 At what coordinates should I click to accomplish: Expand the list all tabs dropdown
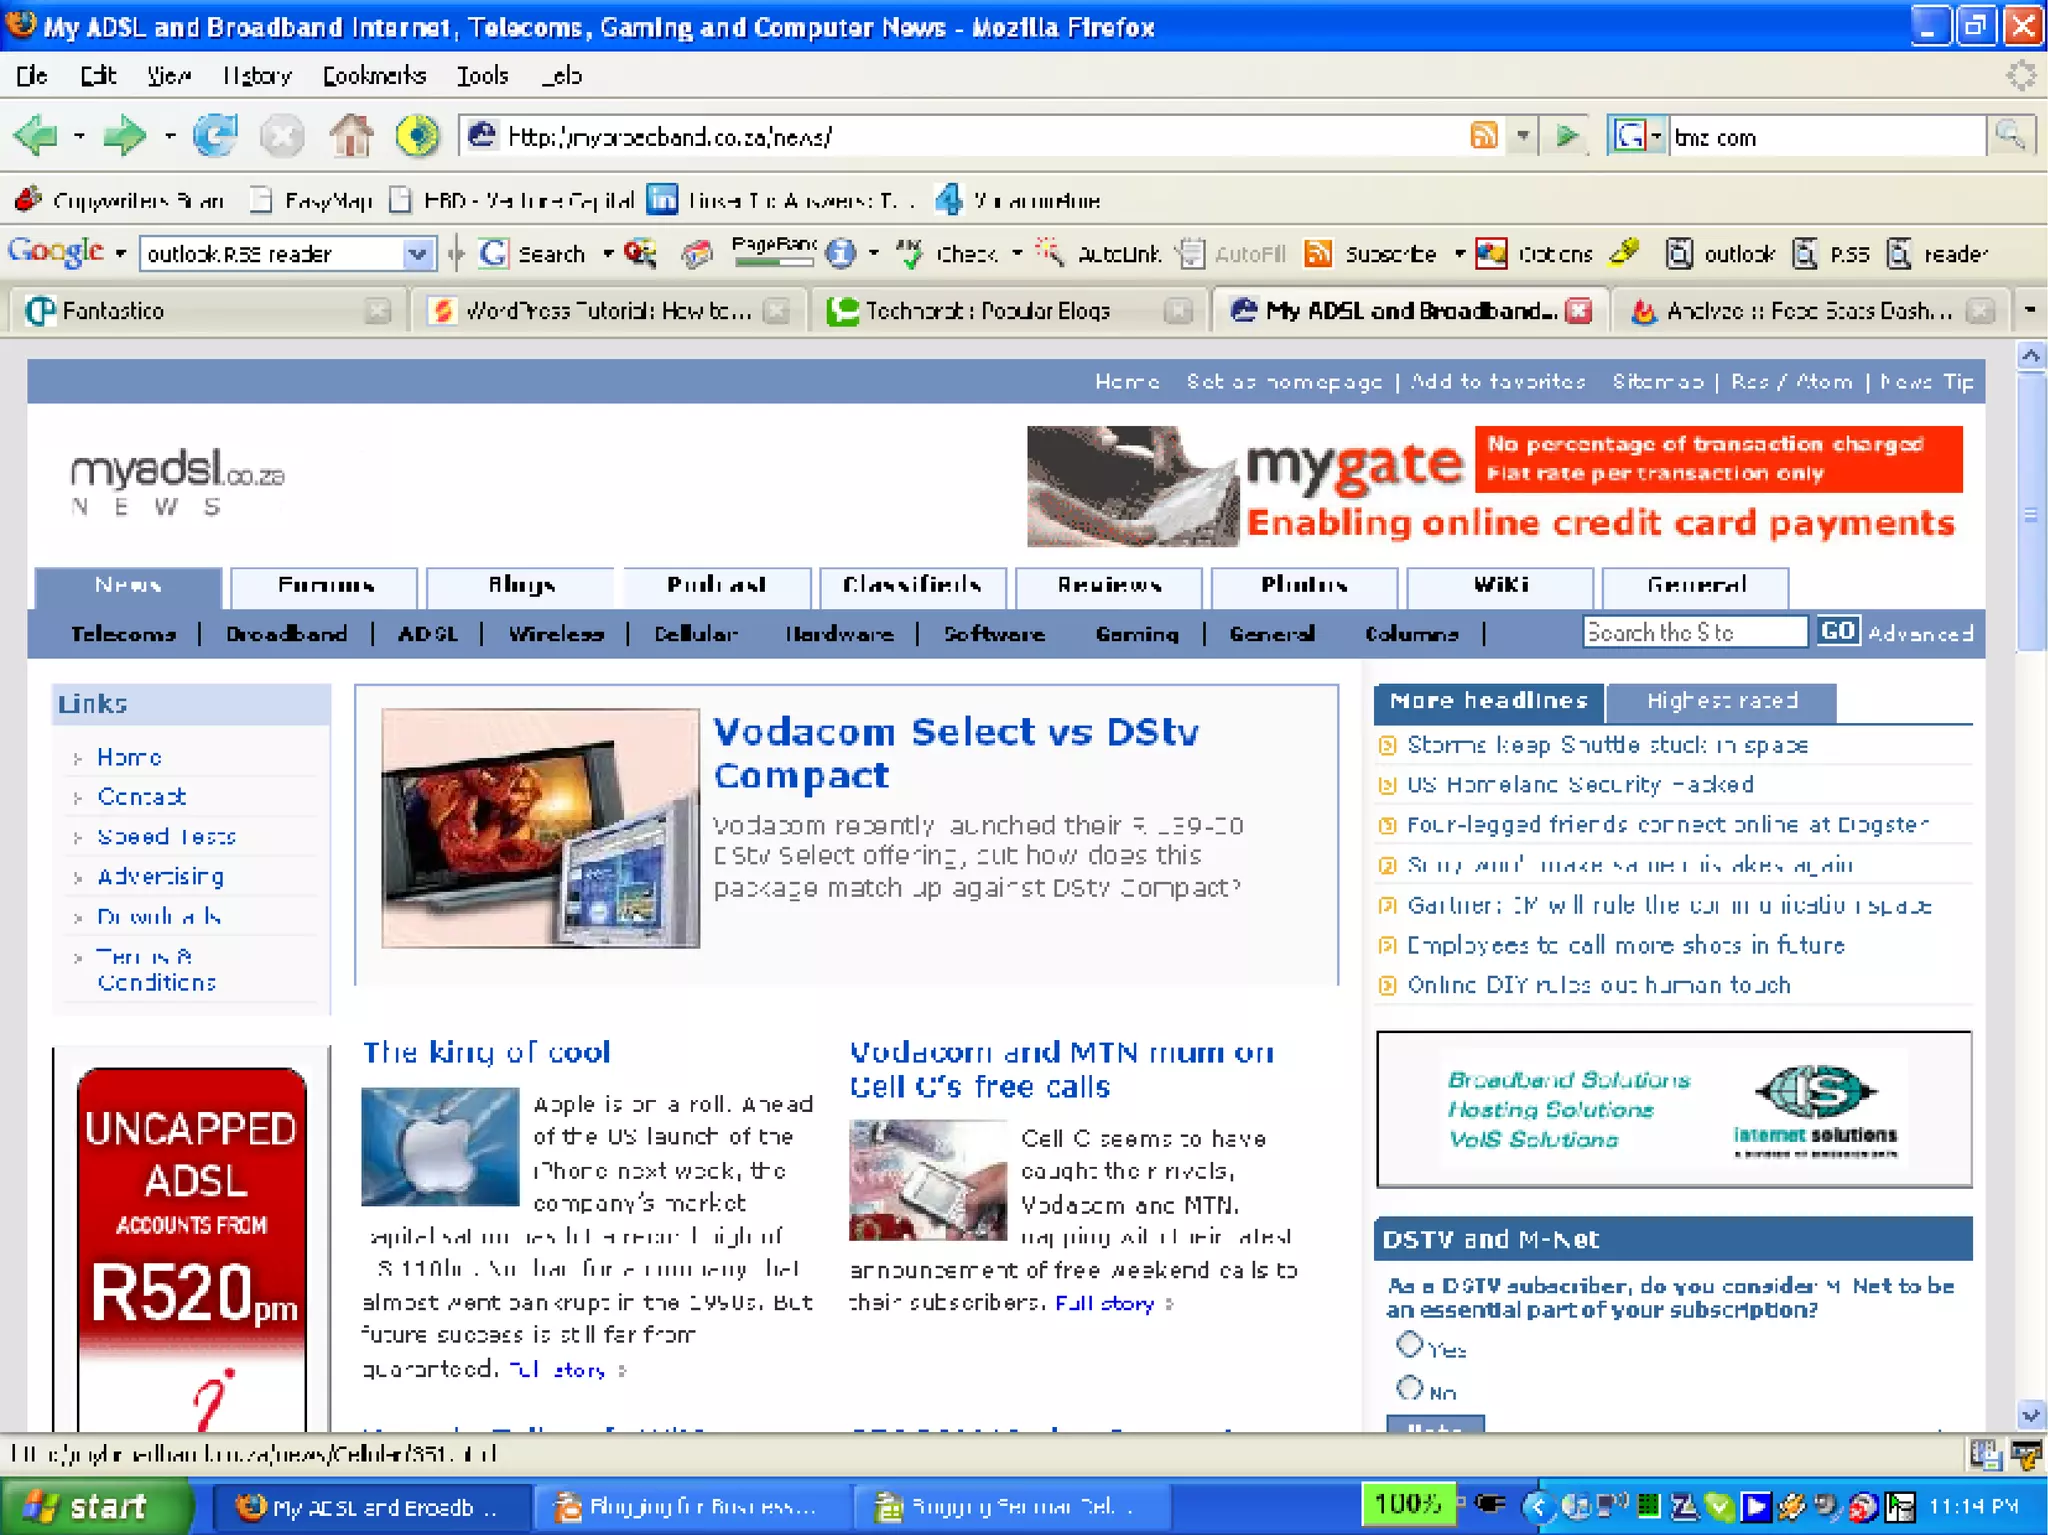click(x=2029, y=310)
